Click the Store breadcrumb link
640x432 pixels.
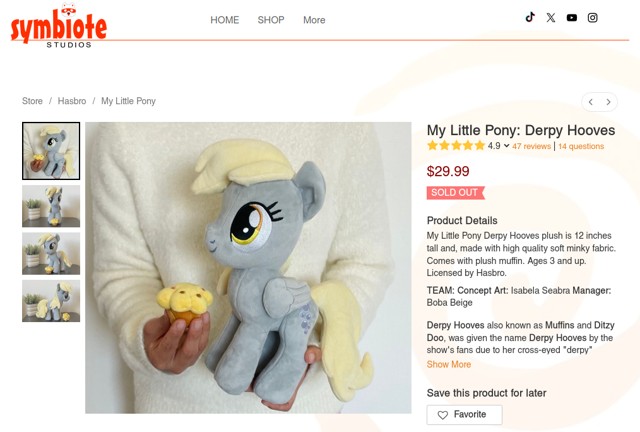tap(33, 101)
